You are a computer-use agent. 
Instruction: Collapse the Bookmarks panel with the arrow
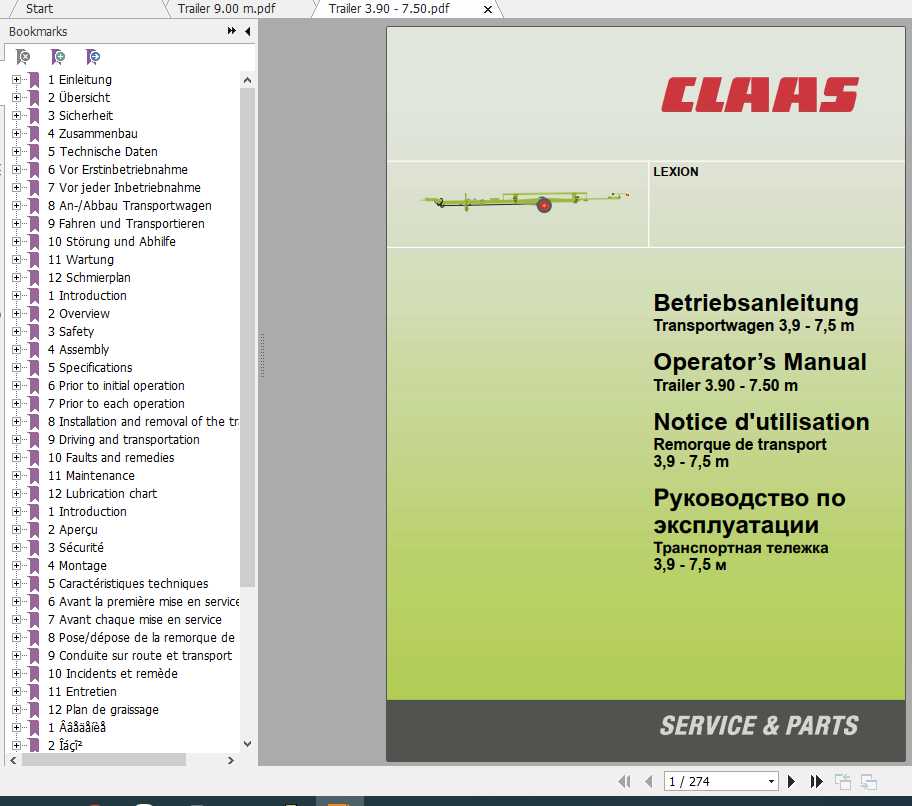(x=246, y=31)
